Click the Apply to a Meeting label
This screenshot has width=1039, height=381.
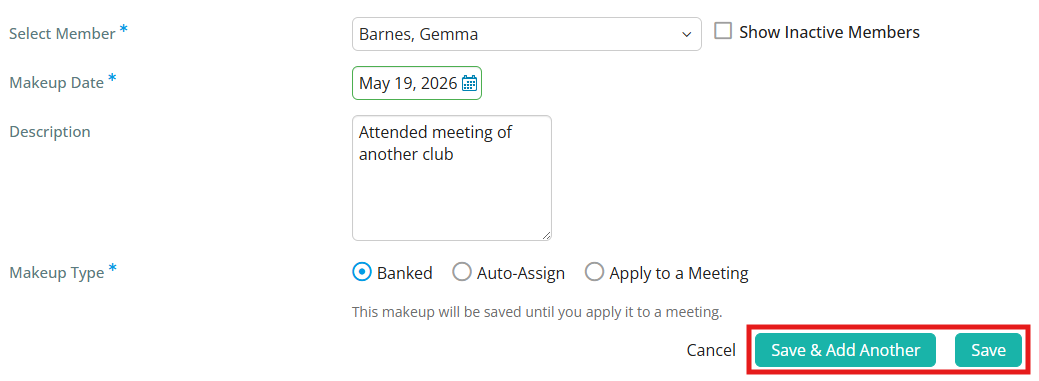pos(679,273)
